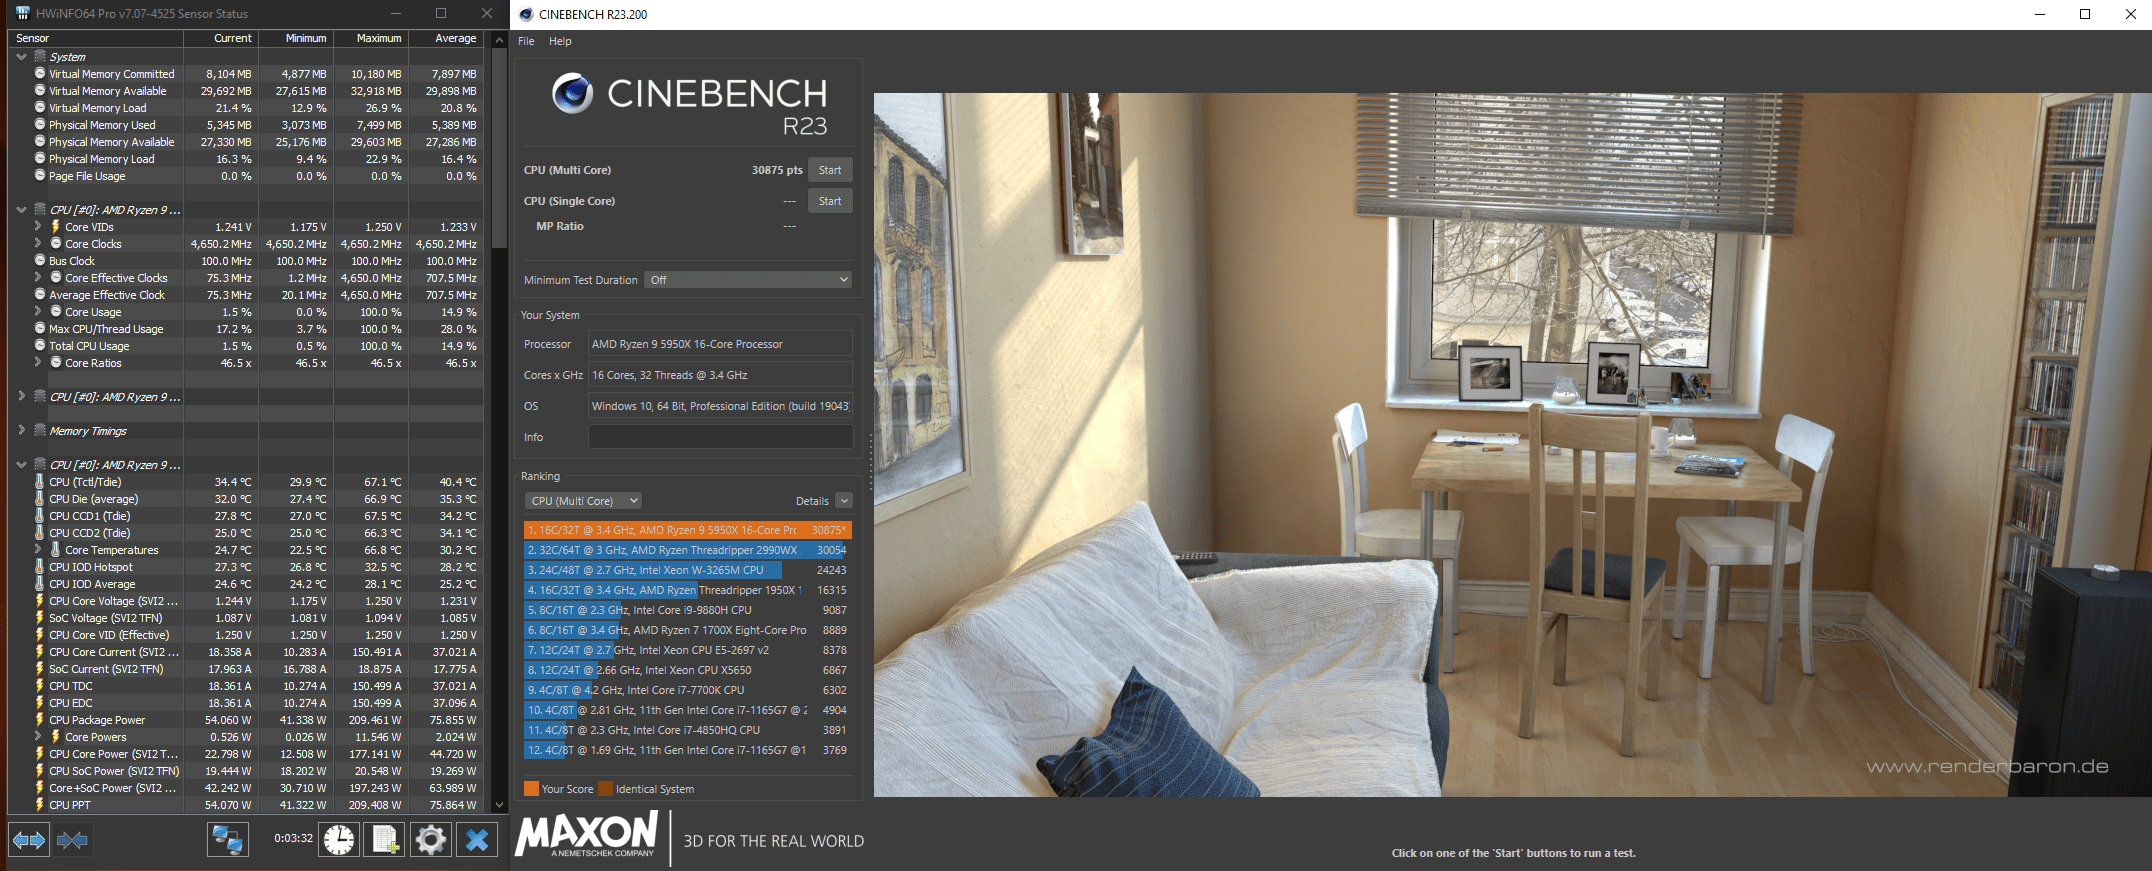Click the Current column header
This screenshot has height=871, width=2152.
coord(221,38)
